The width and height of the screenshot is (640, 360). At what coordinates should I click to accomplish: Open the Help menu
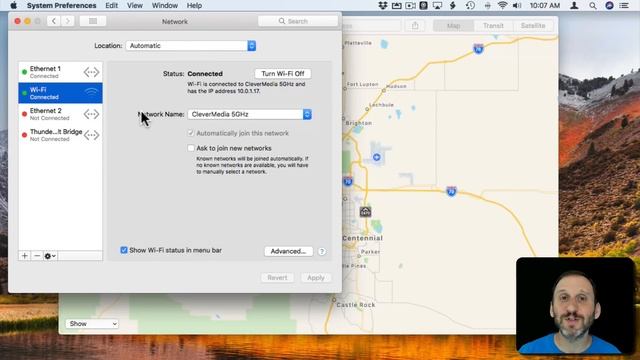click(x=194, y=5)
